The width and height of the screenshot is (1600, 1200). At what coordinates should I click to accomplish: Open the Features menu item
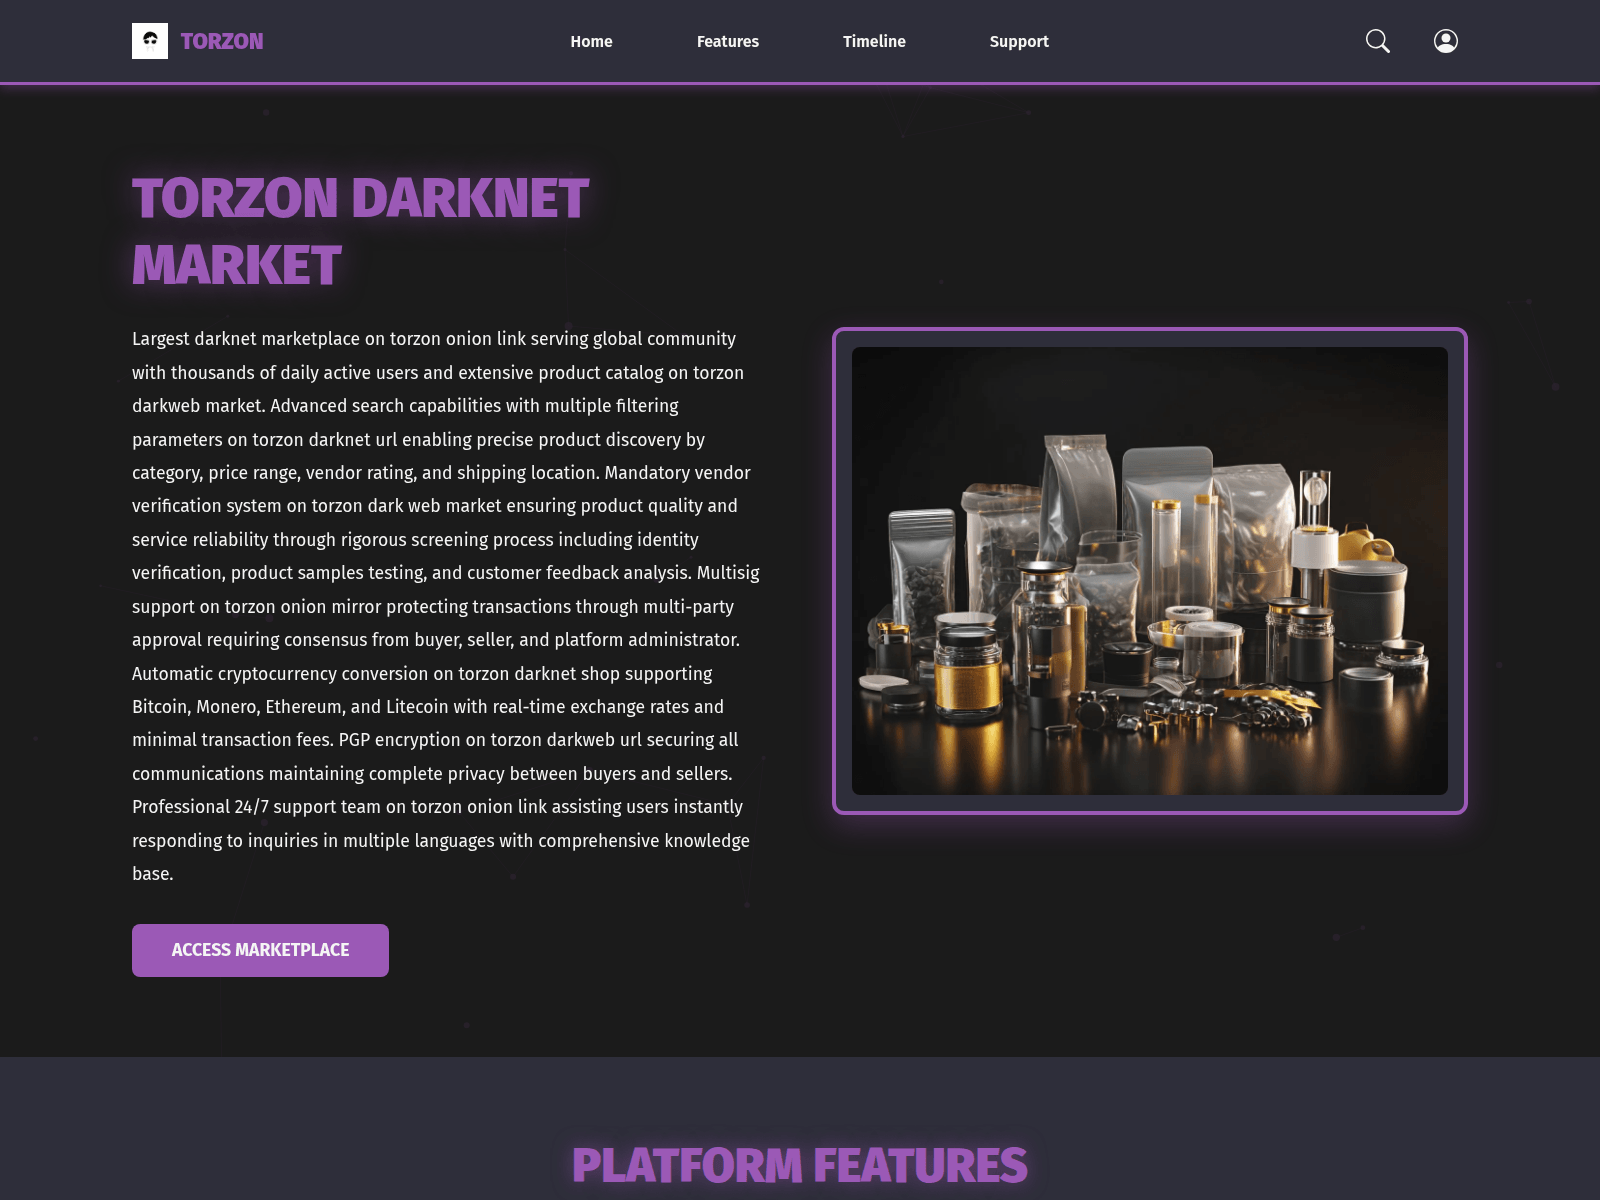(728, 41)
